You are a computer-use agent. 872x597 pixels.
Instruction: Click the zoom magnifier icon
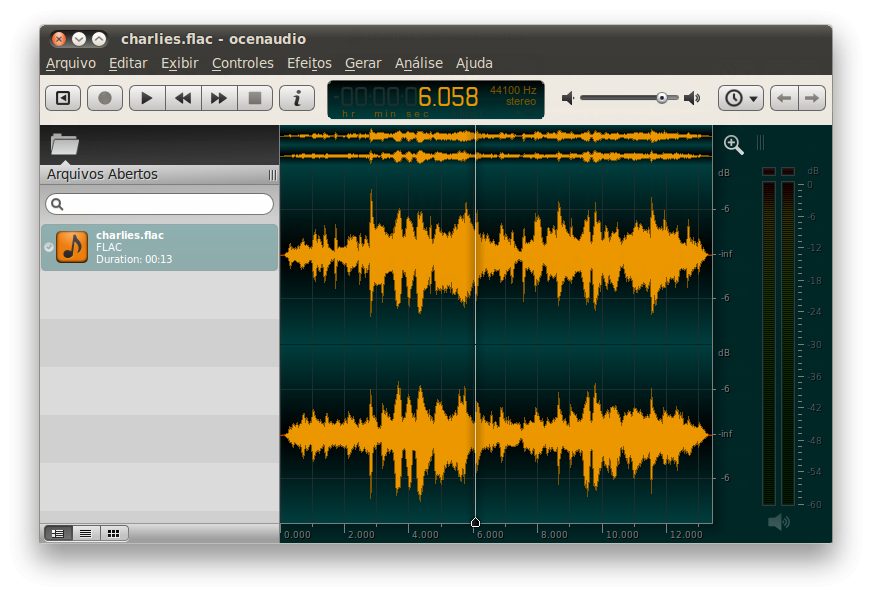click(733, 145)
